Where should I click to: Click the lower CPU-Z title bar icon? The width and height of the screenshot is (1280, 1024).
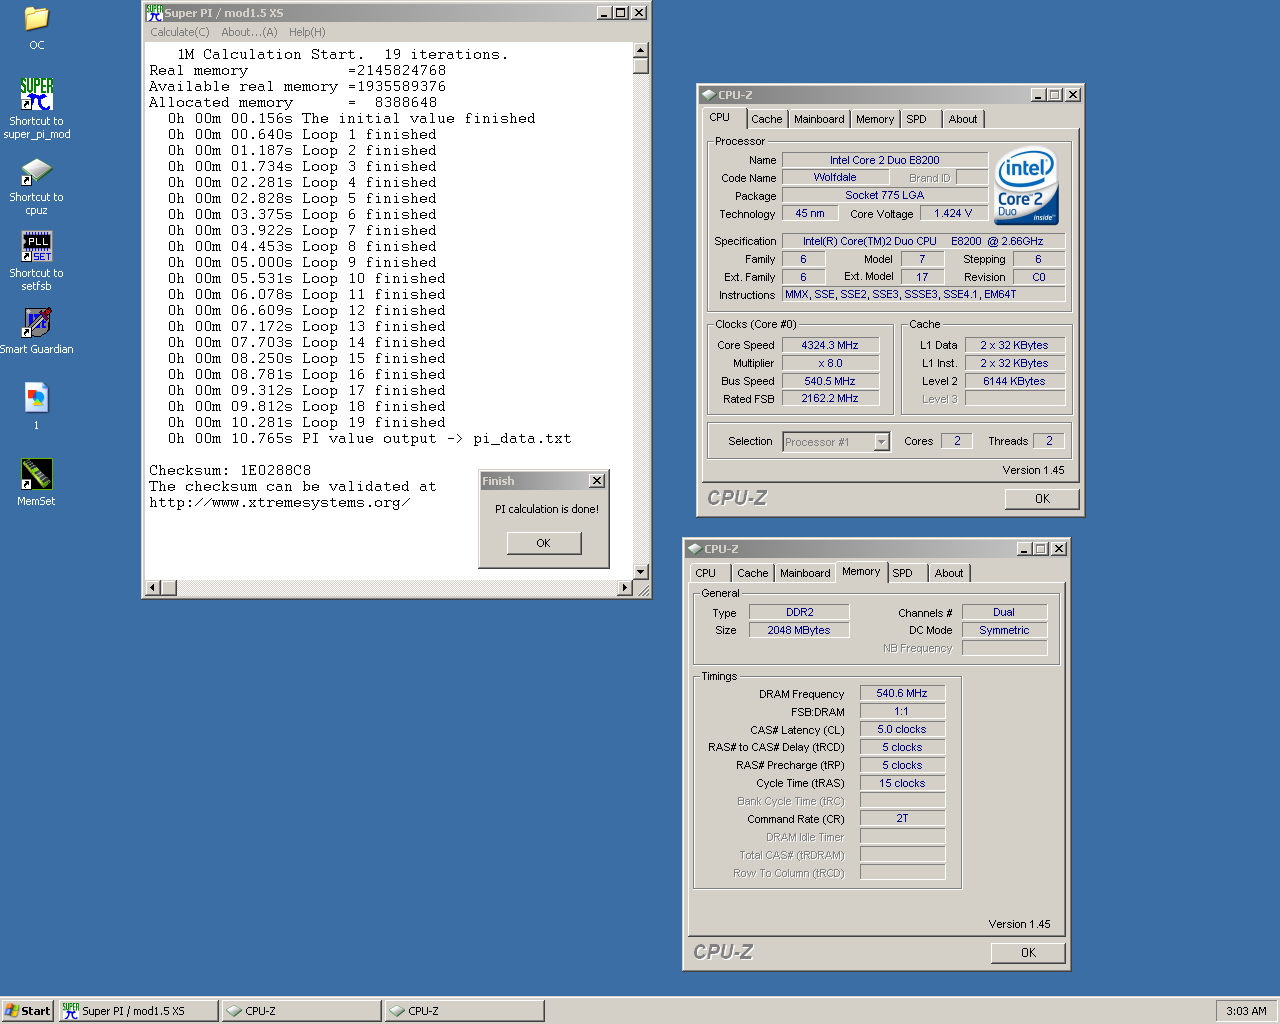click(x=694, y=549)
